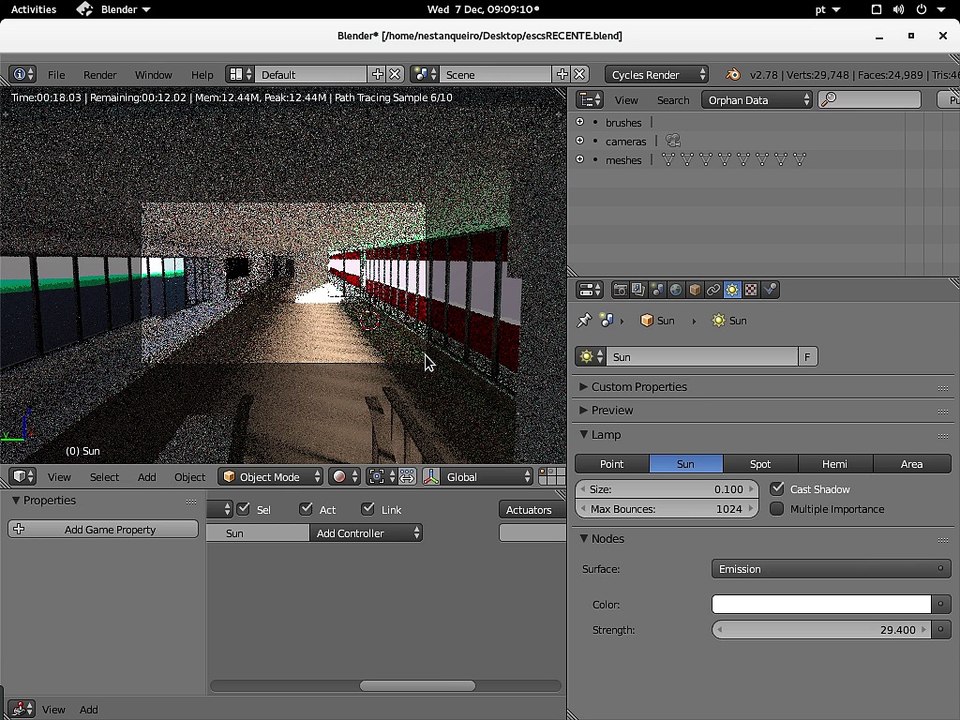The width and height of the screenshot is (960, 720).
Task: Open the Object Mode dropdown
Action: point(271,476)
